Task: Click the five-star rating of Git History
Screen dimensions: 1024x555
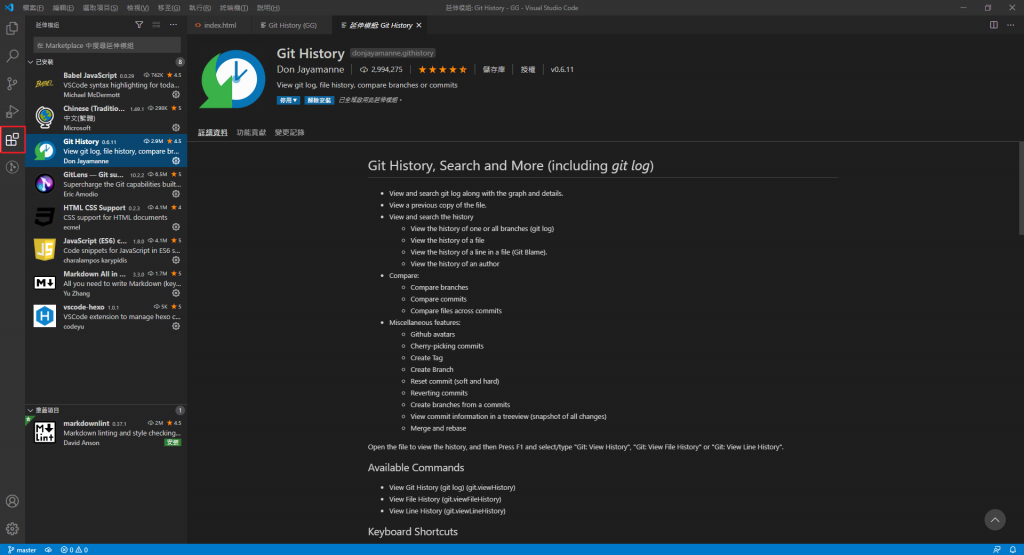Action: point(443,69)
